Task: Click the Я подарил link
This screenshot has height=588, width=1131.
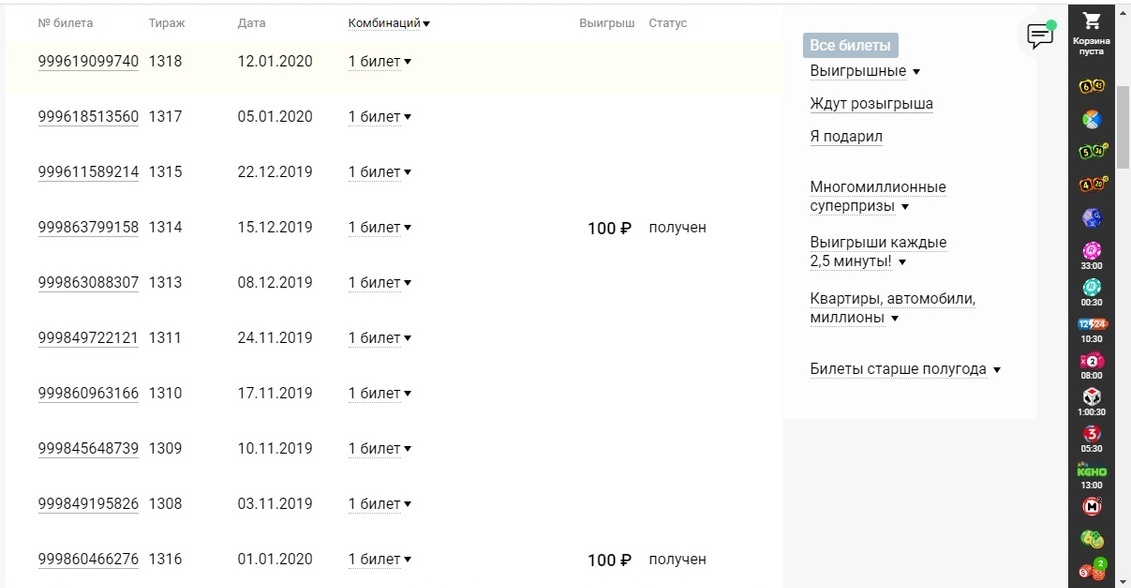Action: pos(846,135)
